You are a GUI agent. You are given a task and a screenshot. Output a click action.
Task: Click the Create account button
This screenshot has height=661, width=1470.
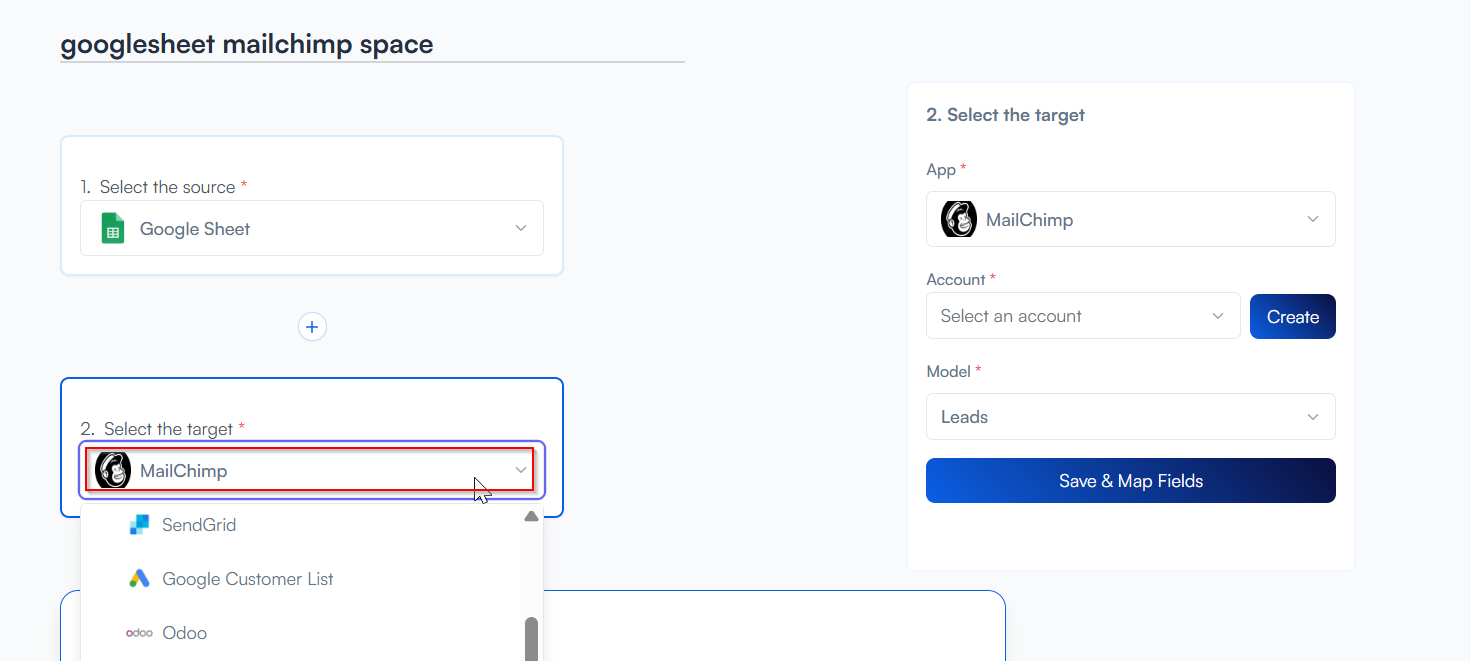click(1292, 317)
